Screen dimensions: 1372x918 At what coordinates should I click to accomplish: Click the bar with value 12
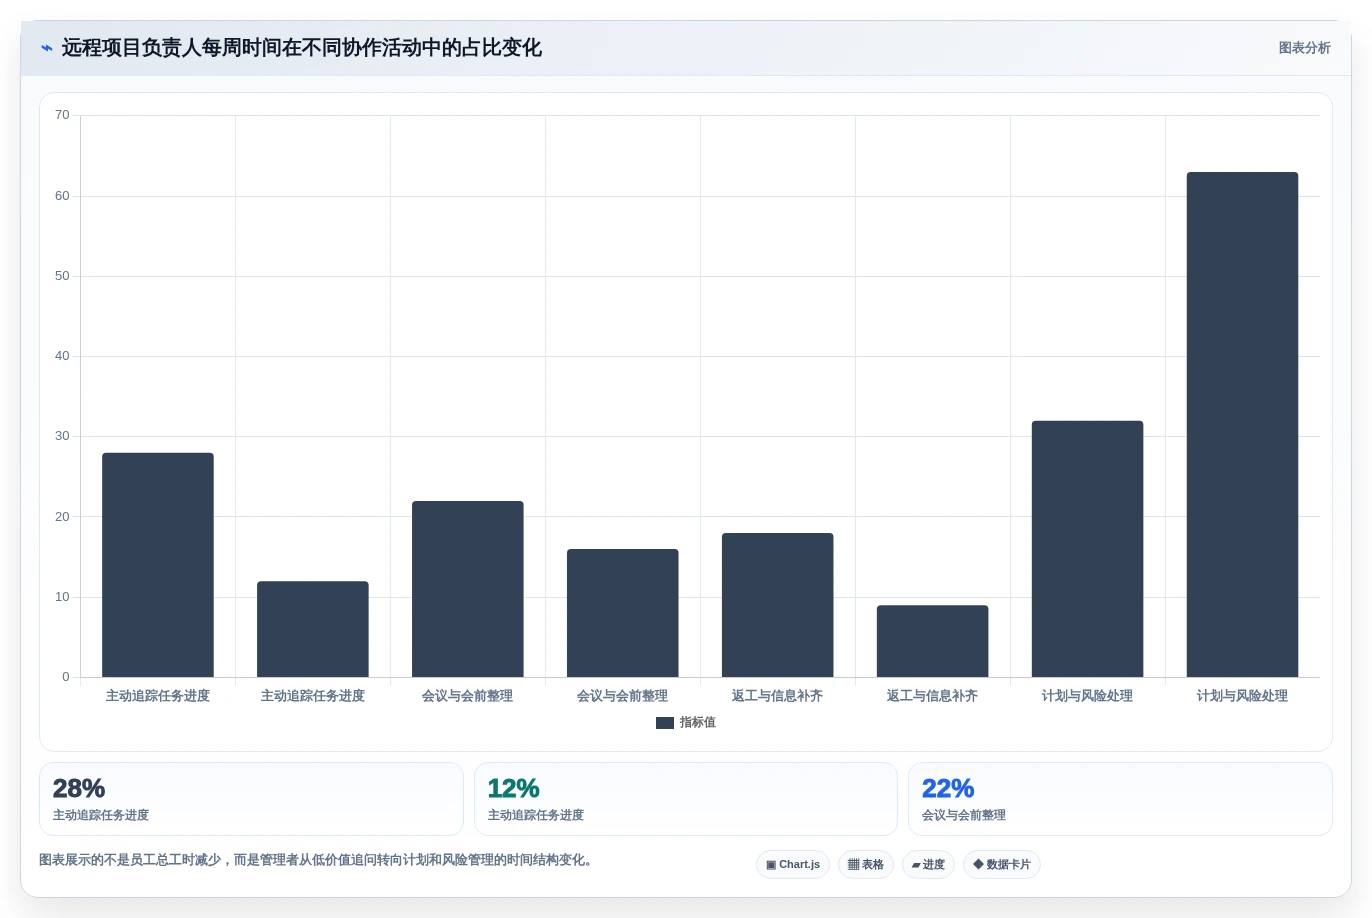[313, 629]
